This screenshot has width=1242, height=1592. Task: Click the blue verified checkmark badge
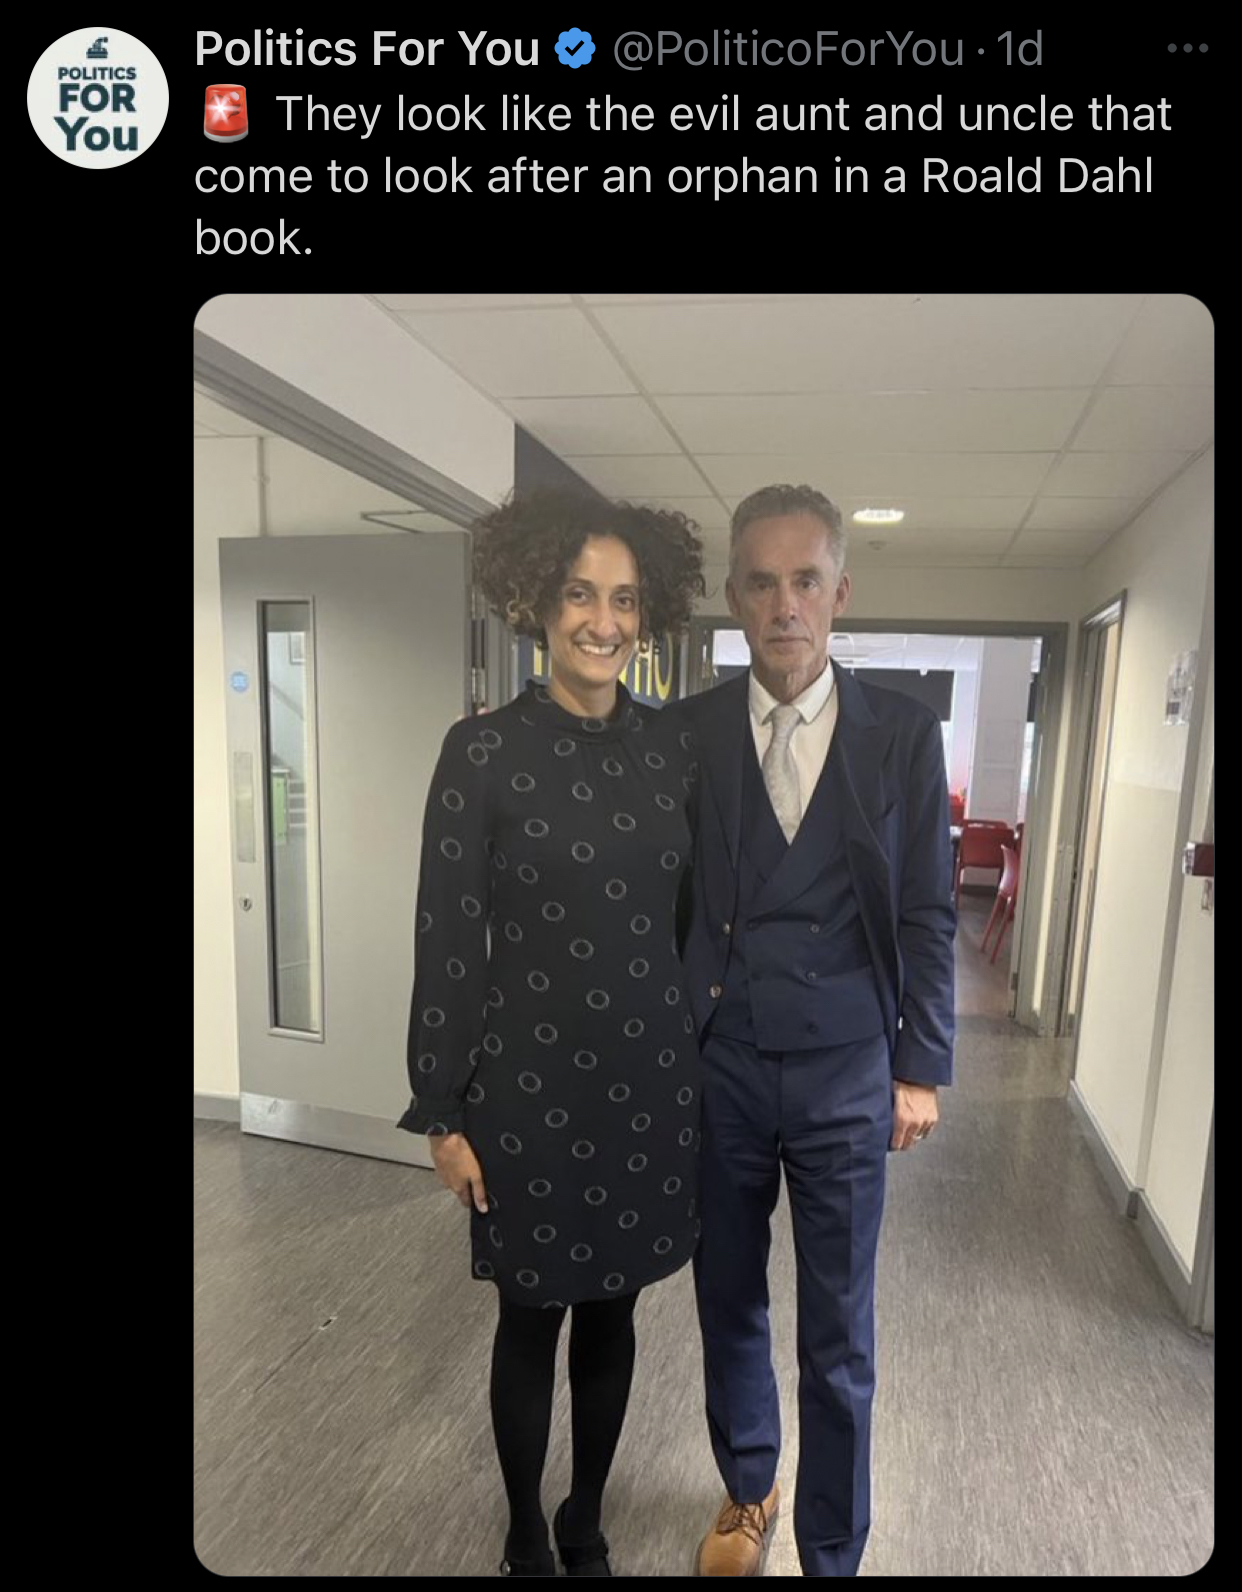[575, 49]
